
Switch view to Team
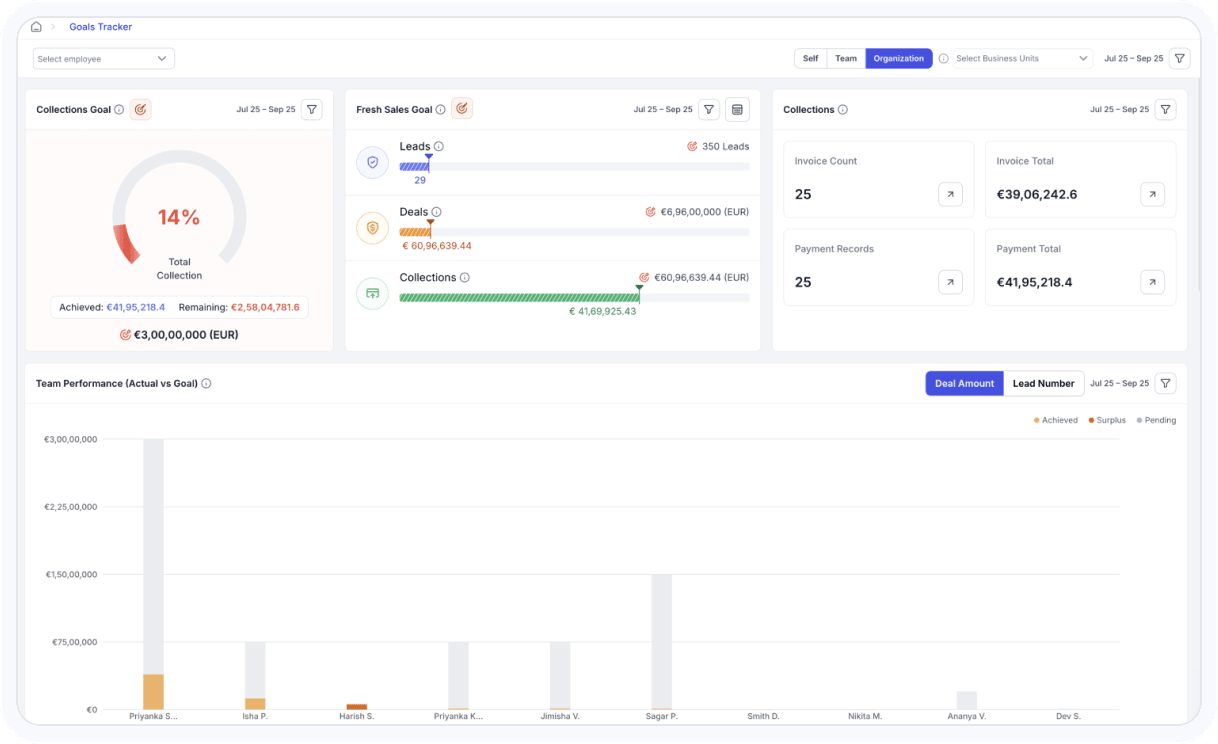pyautogui.click(x=846, y=59)
